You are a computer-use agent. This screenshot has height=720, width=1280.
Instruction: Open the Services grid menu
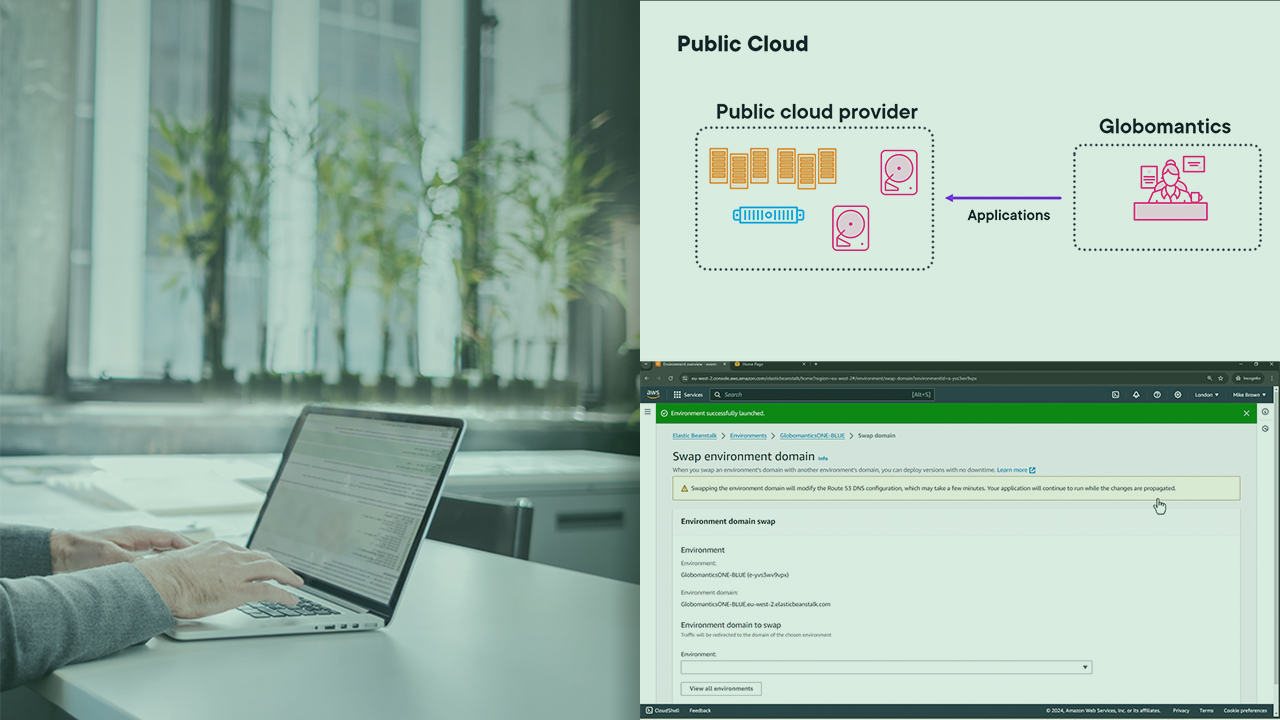[x=688, y=395]
